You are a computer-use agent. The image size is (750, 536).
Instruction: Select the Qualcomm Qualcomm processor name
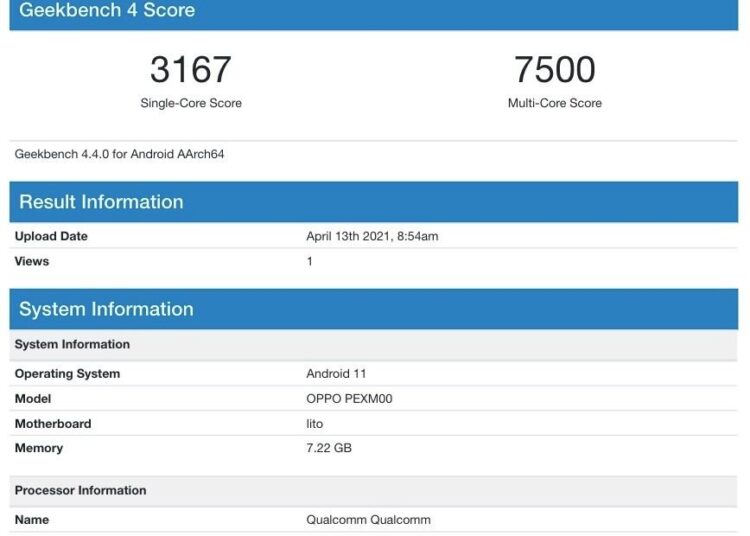(368, 520)
